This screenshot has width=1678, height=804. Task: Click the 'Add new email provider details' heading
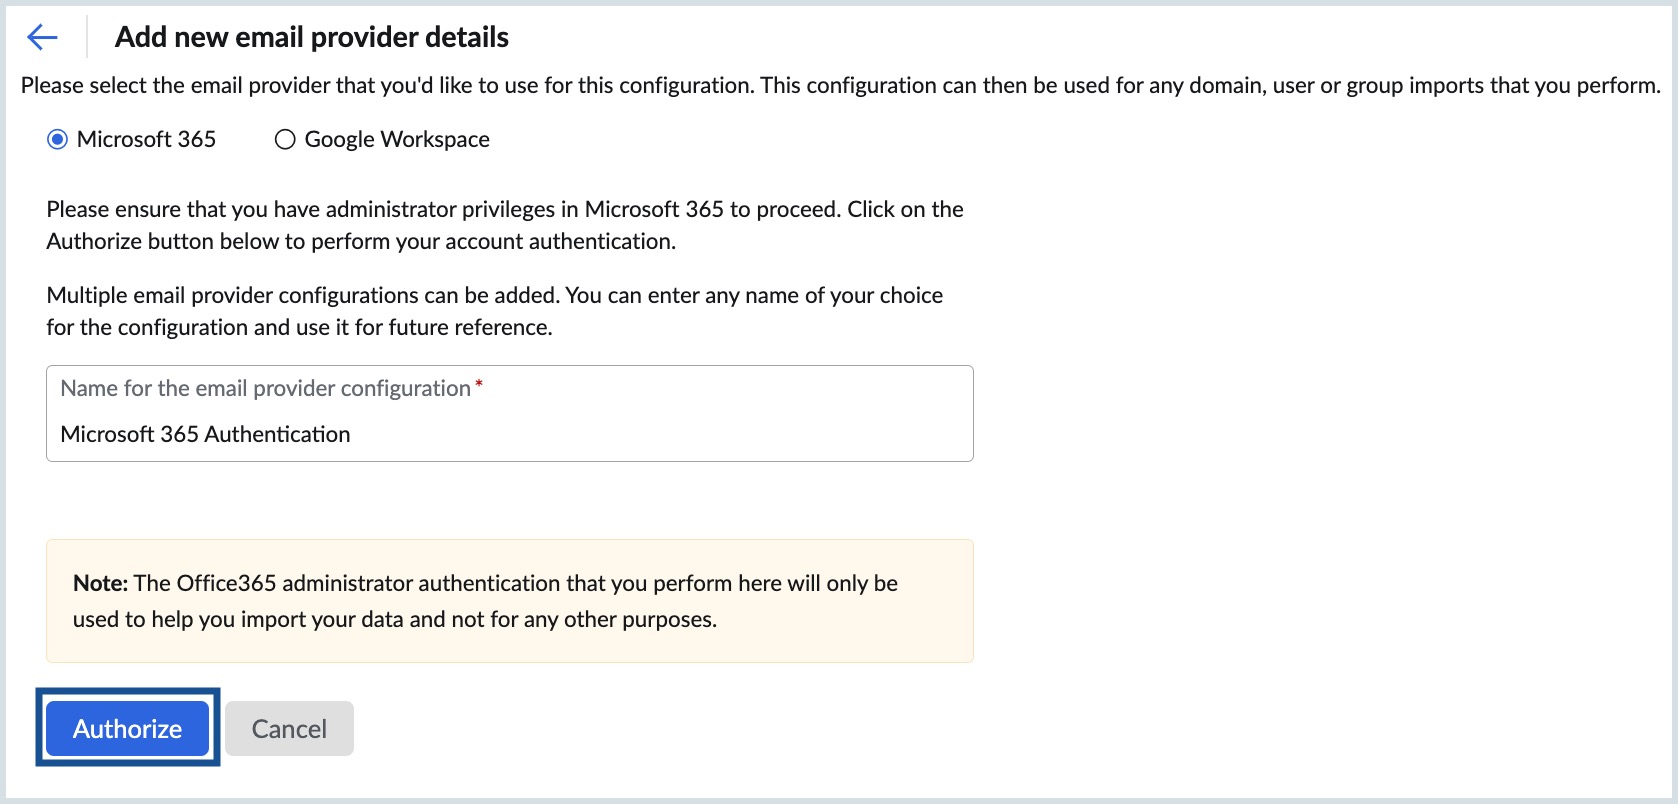coord(311,37)
